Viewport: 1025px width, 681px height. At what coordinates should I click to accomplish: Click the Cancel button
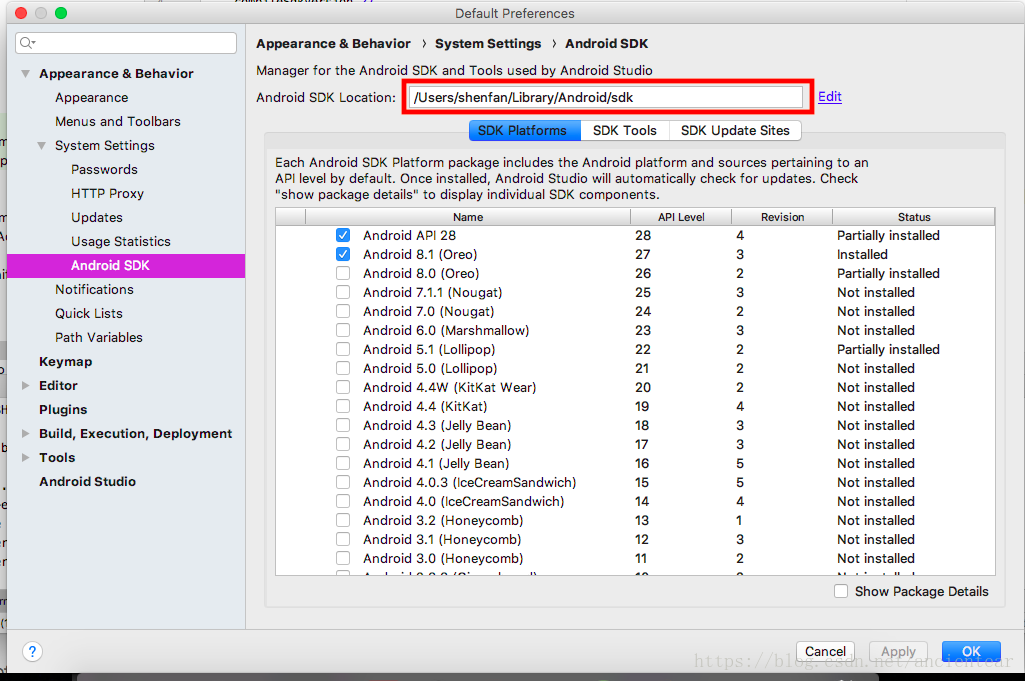(x=825, y=651)
